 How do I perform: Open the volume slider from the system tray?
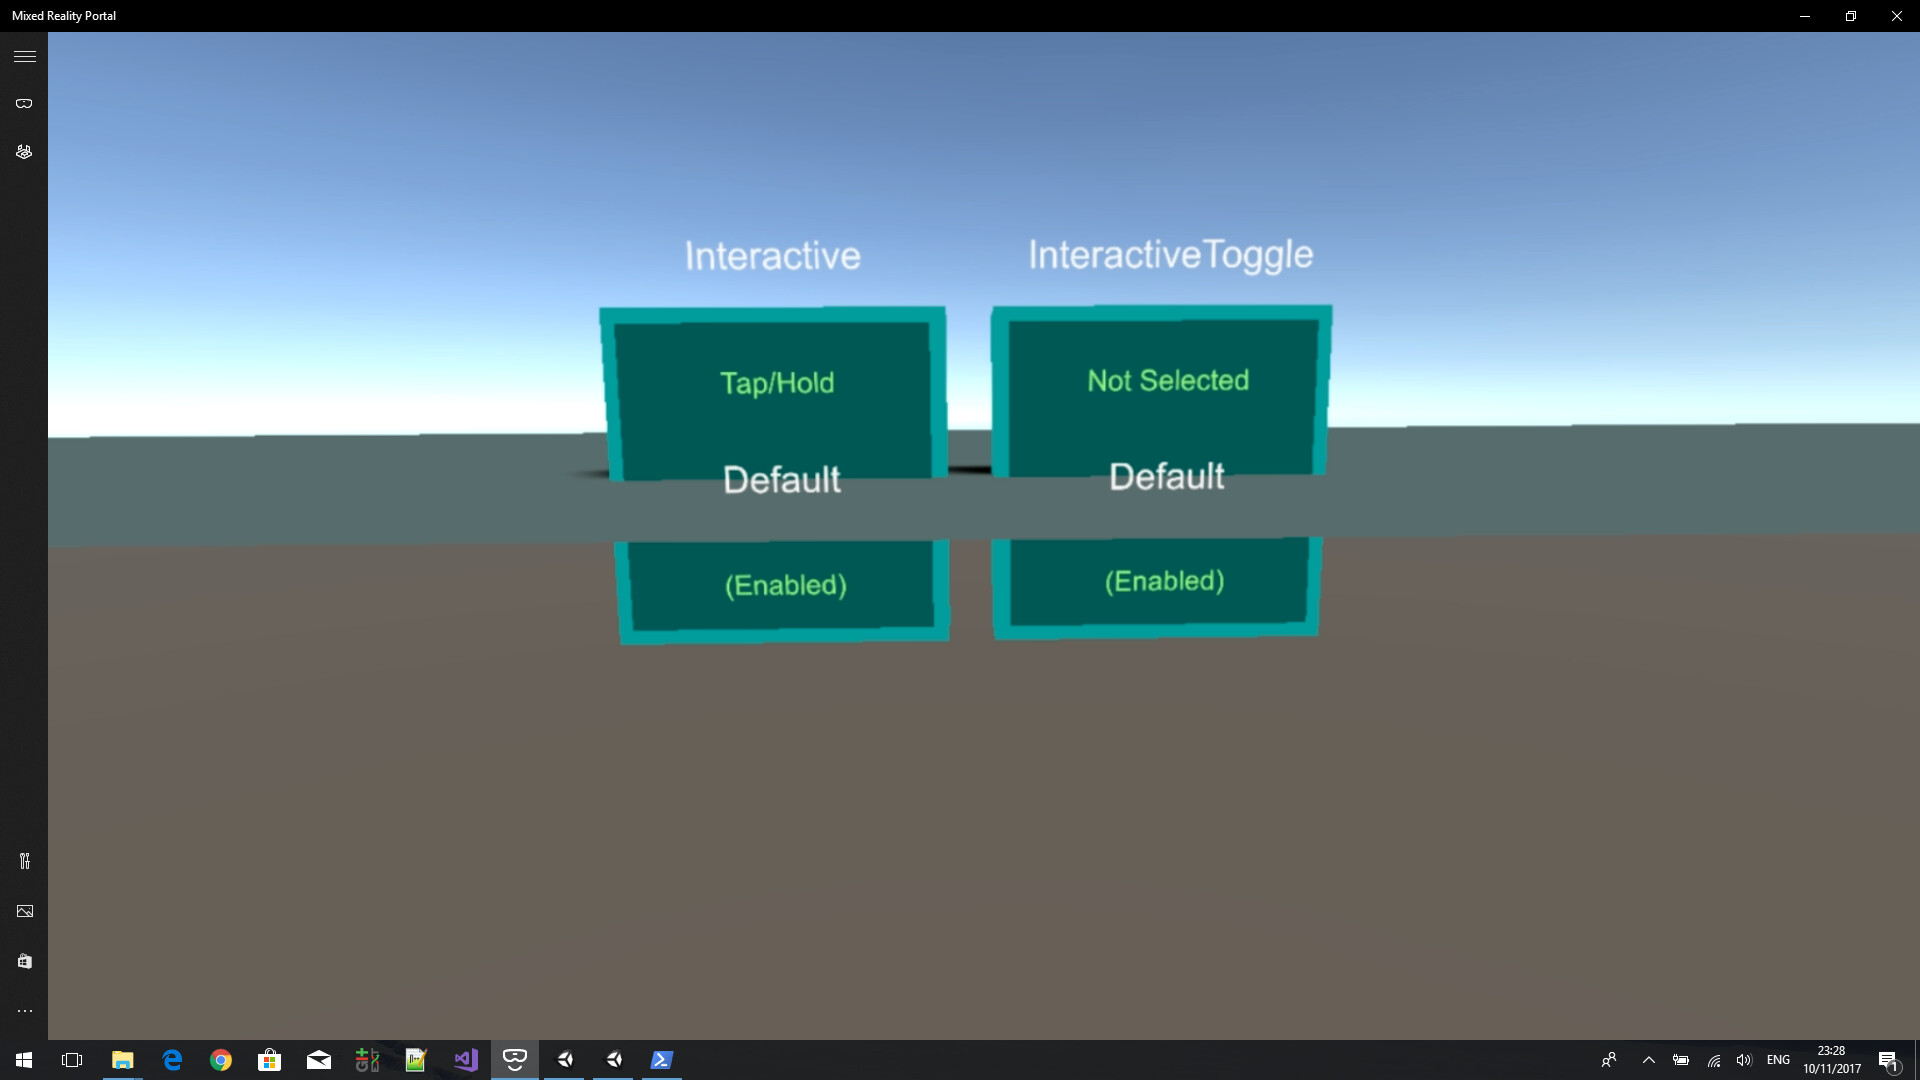[x=1745, y=1060]
